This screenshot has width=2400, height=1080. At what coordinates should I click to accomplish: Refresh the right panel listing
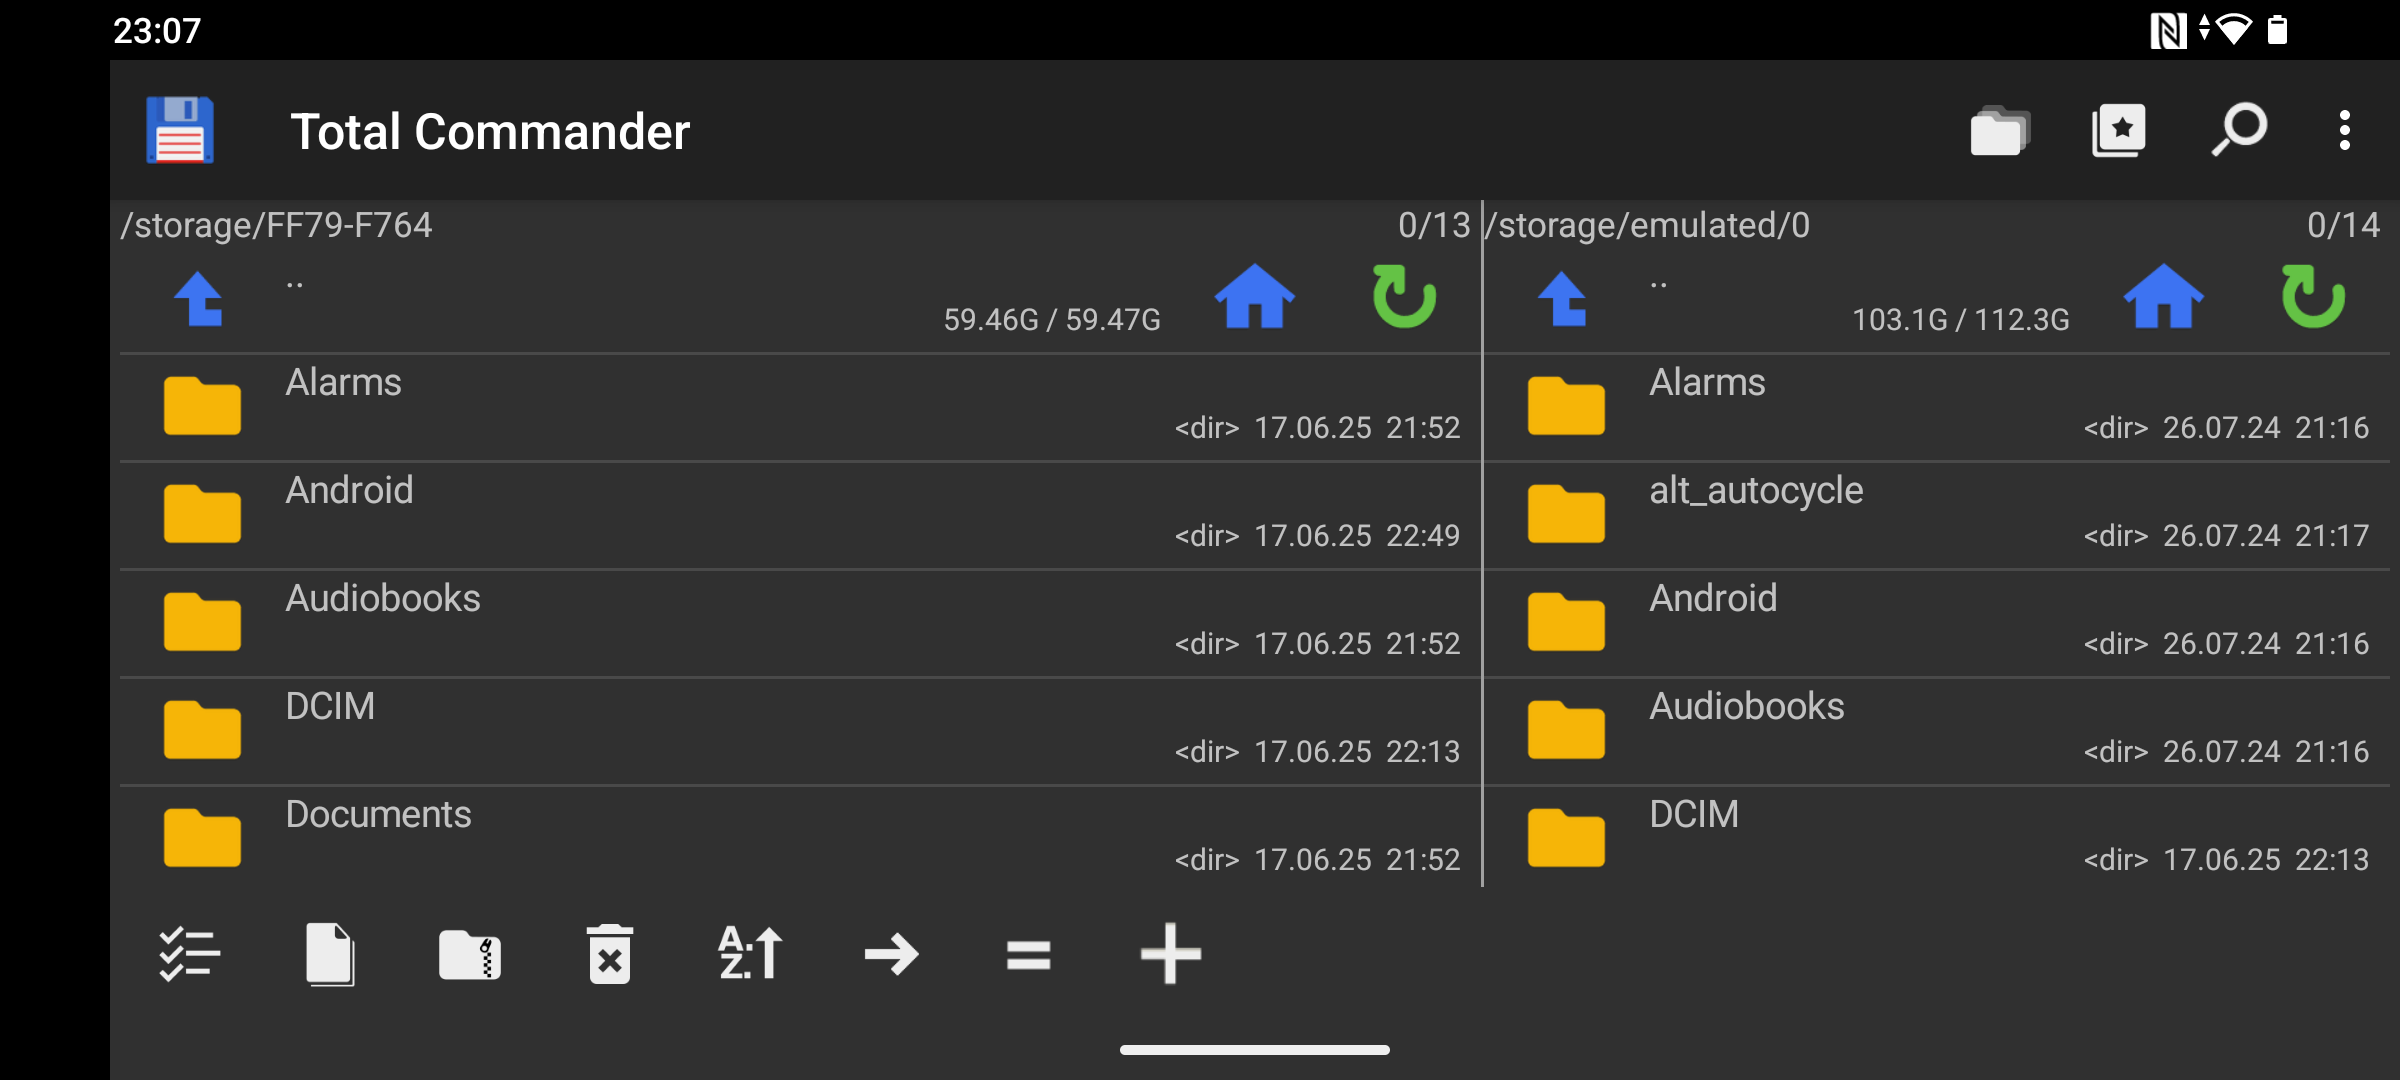(2313, 297)
